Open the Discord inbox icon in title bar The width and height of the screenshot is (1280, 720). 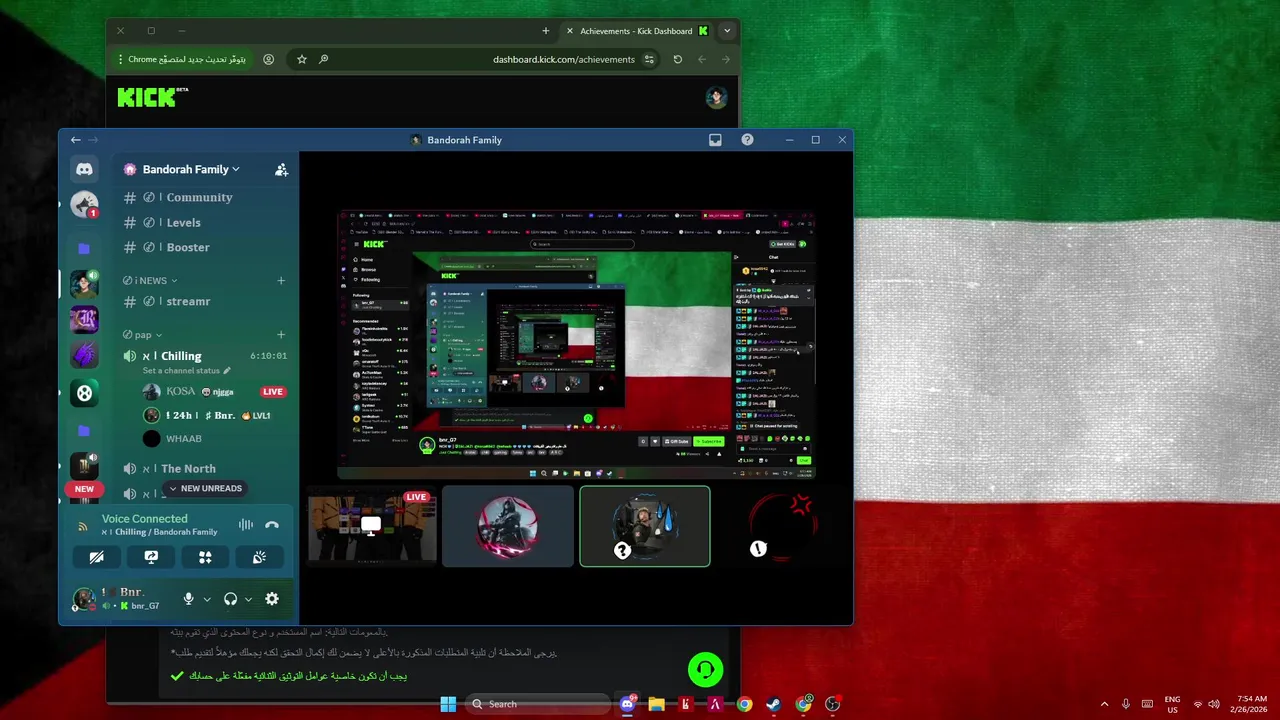715,140
